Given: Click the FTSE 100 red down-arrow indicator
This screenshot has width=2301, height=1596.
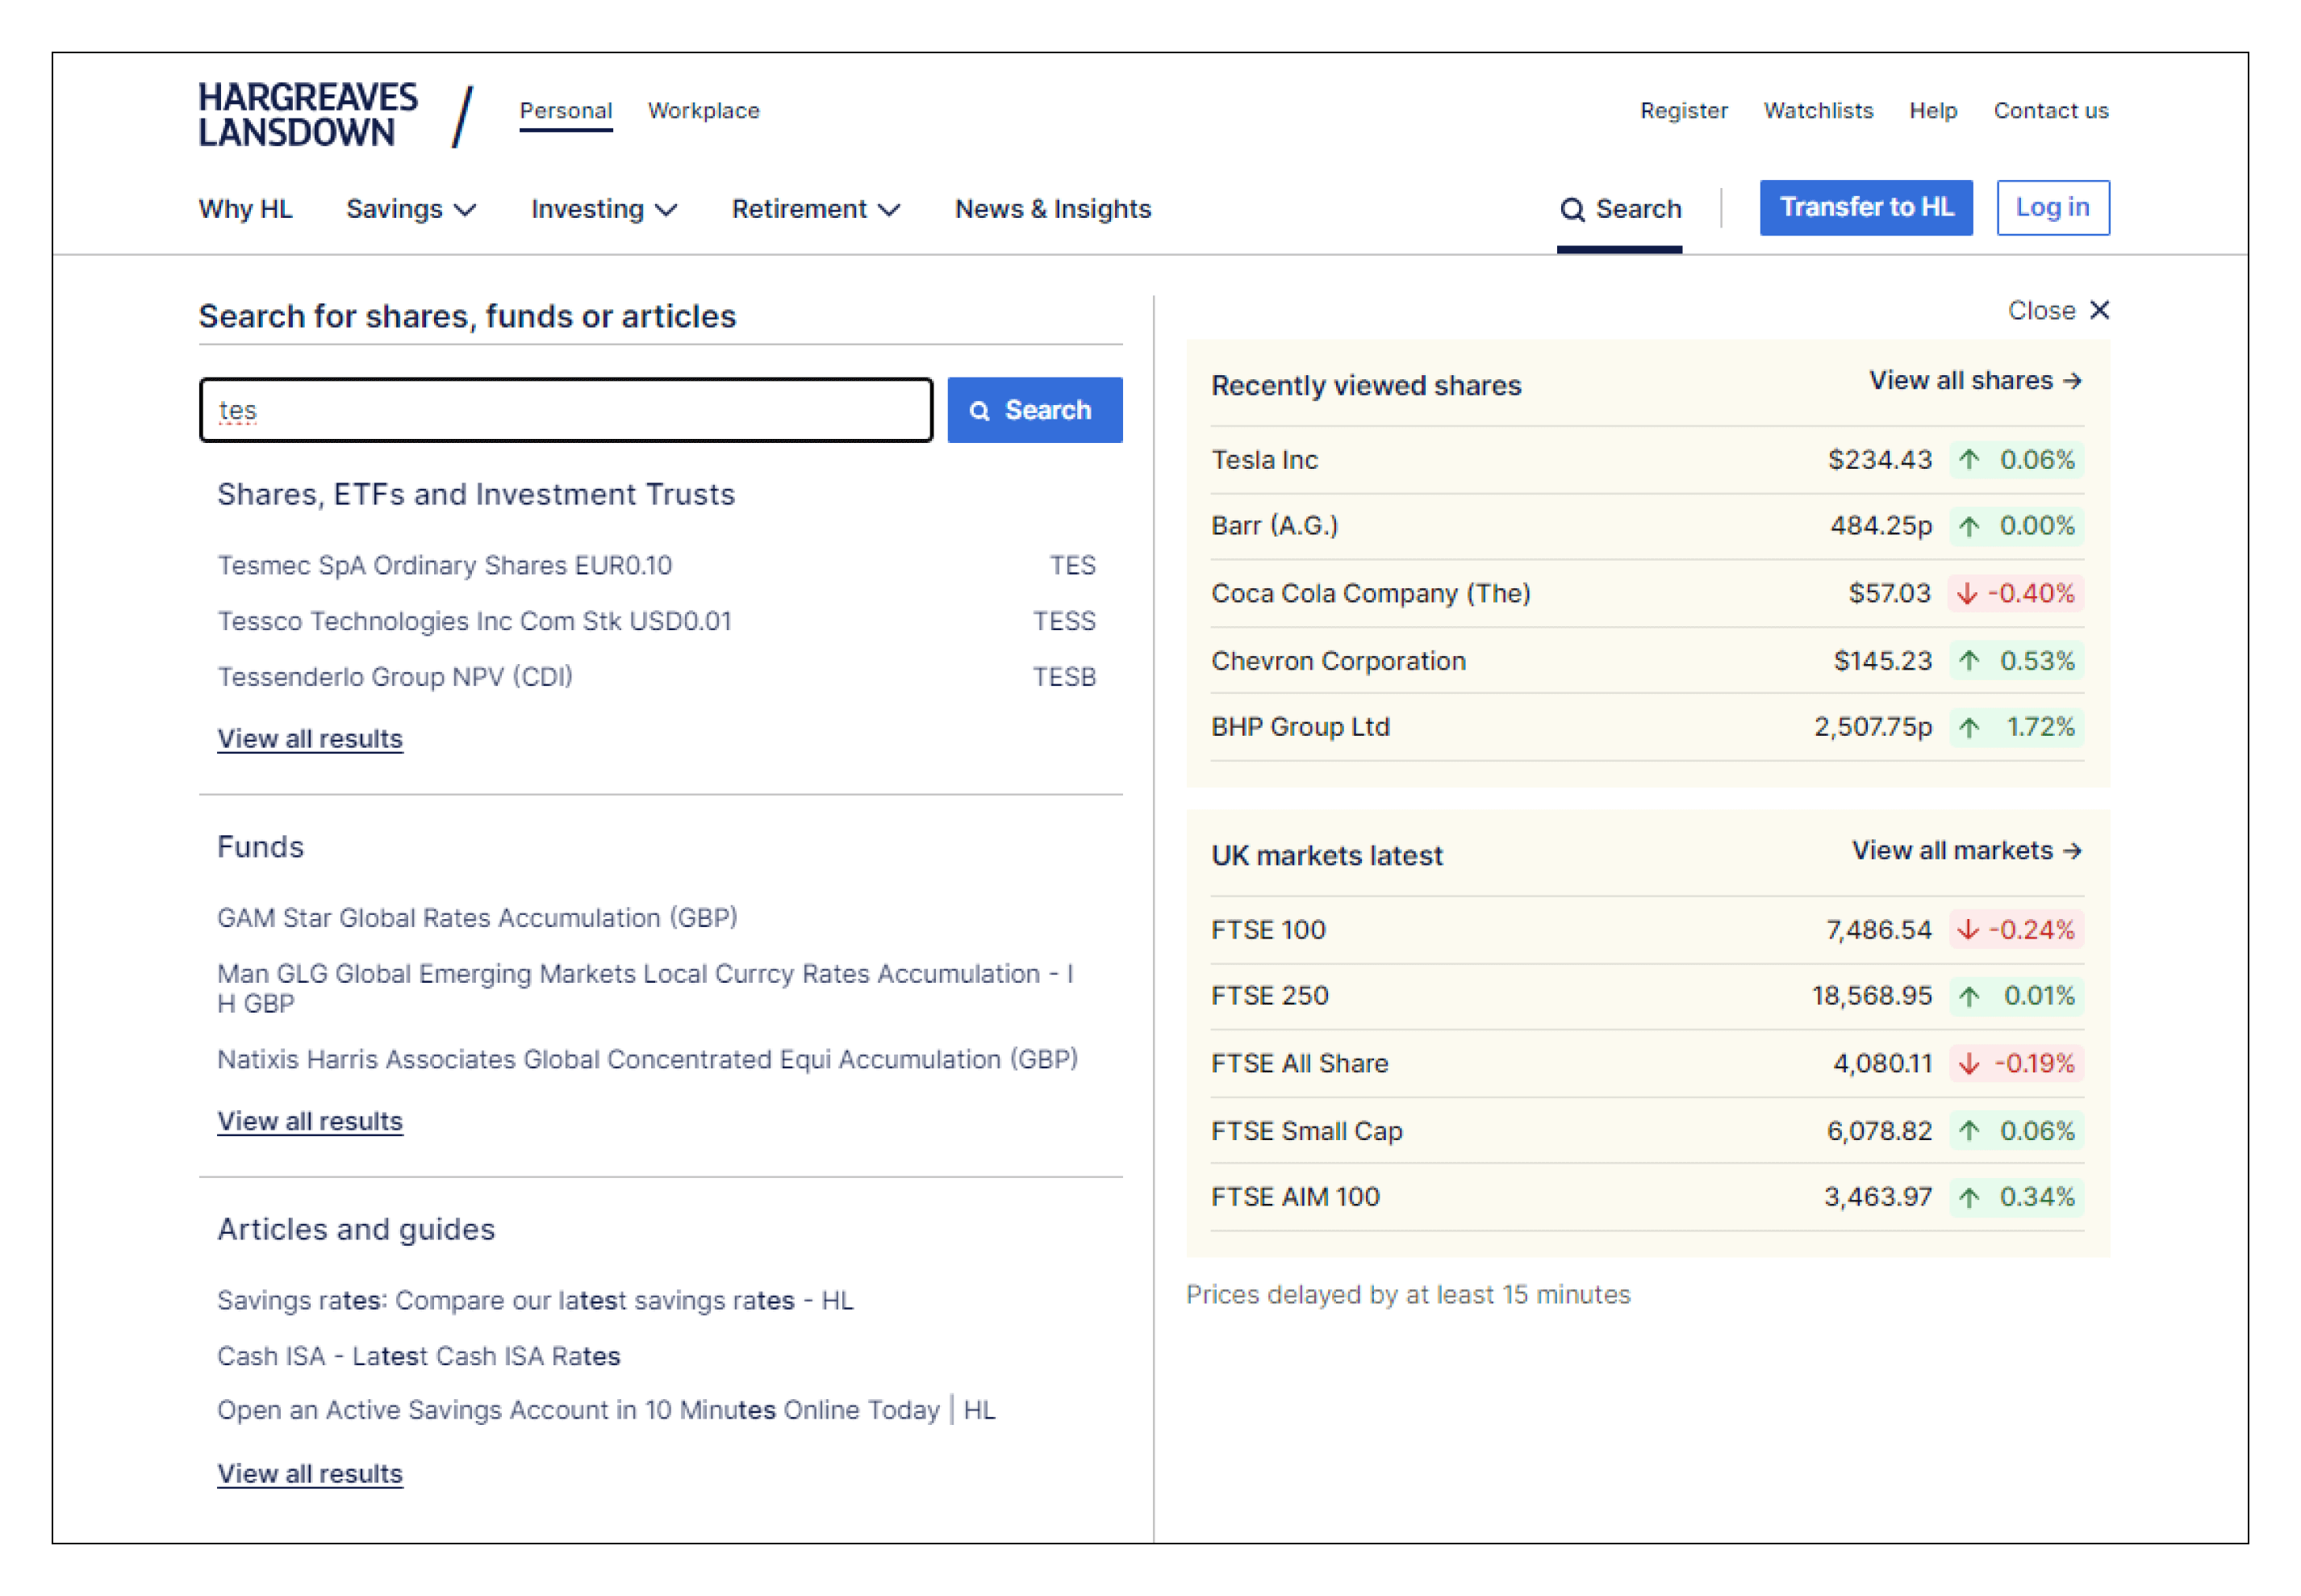Looking at the screenshot, I should (1967, 930).
